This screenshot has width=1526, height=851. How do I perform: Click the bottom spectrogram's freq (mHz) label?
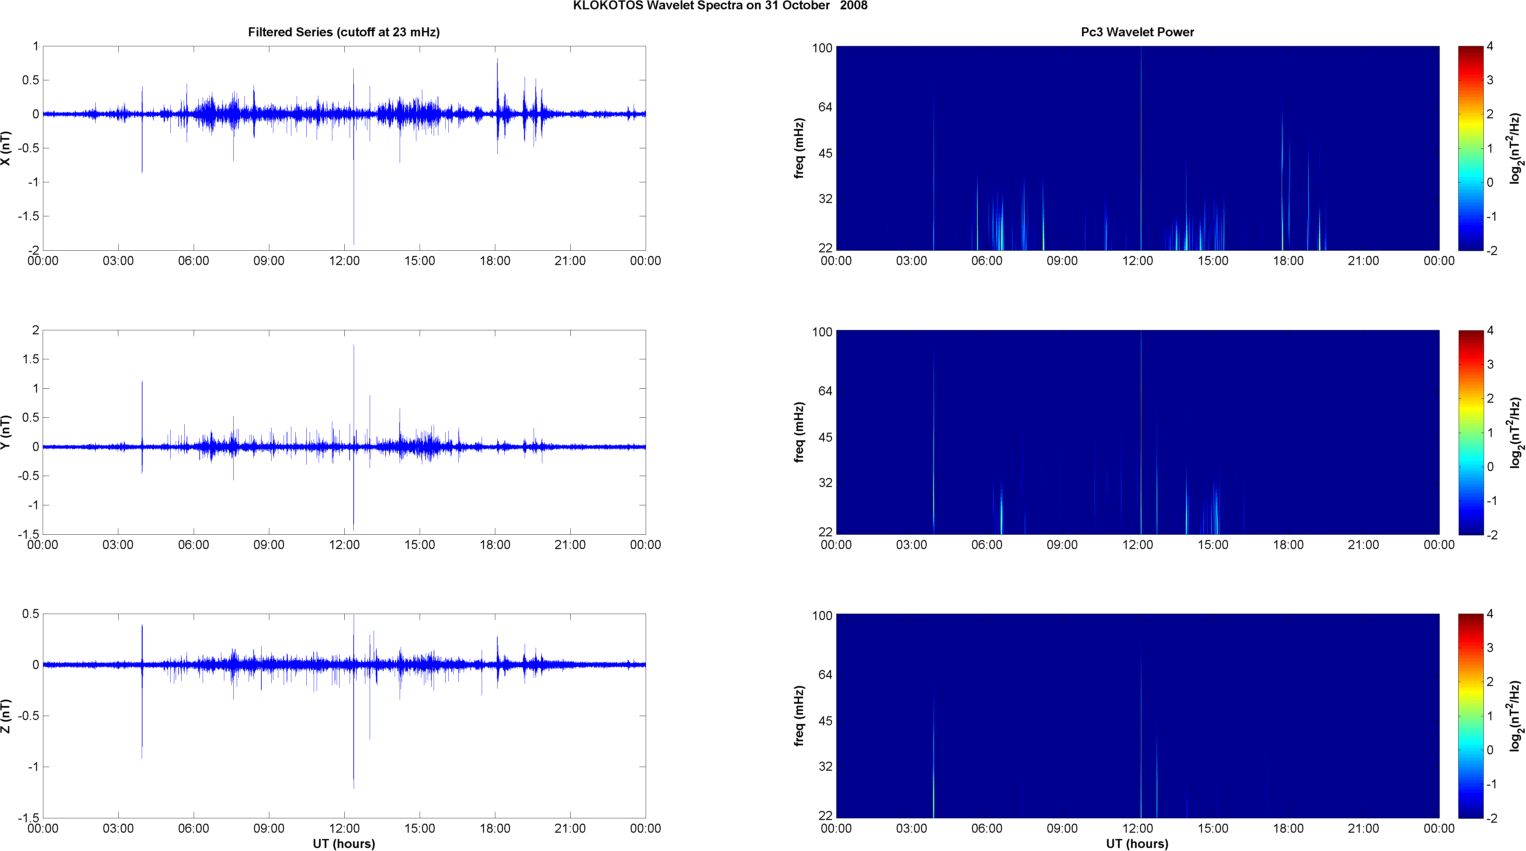pyautogui.click(x=800, y=716)
